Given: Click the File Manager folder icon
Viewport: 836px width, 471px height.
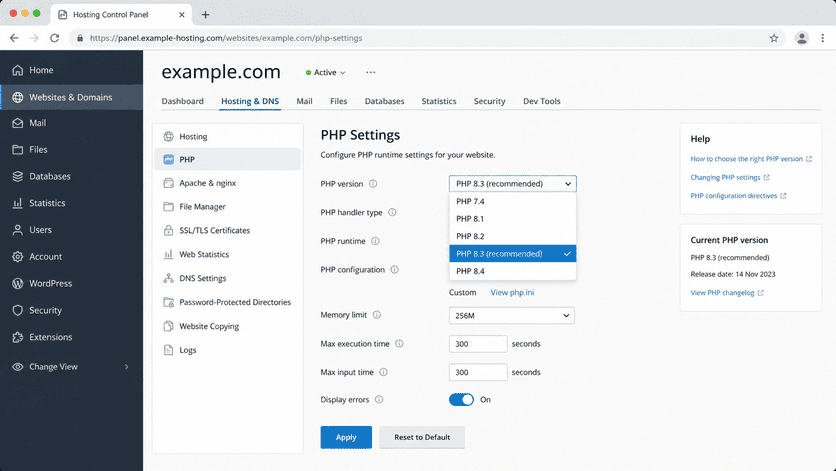Looking at the screenshot, I should point(168,206).
